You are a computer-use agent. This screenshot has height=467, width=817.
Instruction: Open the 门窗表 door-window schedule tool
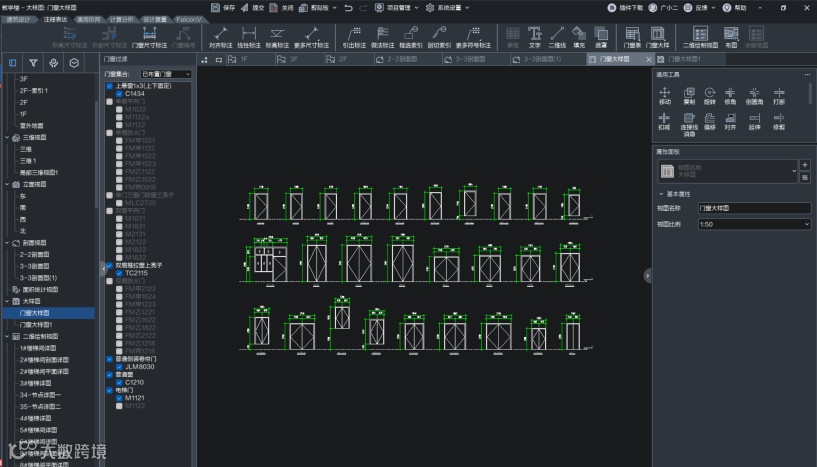click(x=632, y=38)
